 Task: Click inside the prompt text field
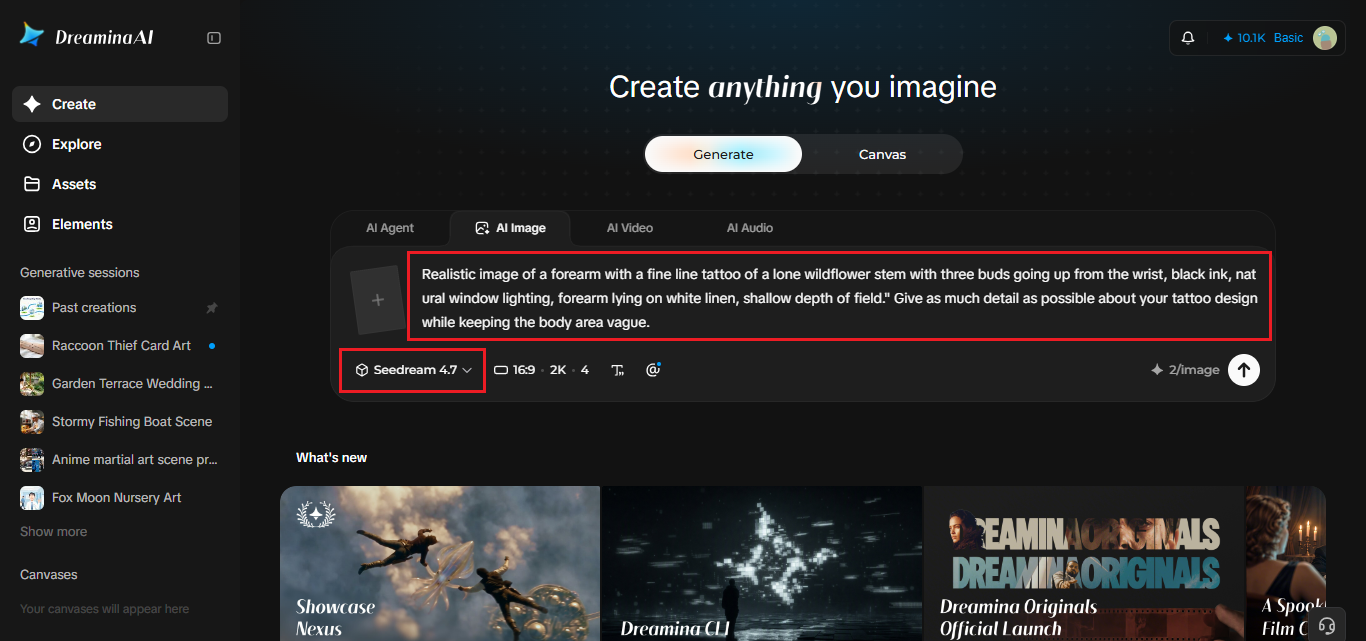[x=839, y=296]
